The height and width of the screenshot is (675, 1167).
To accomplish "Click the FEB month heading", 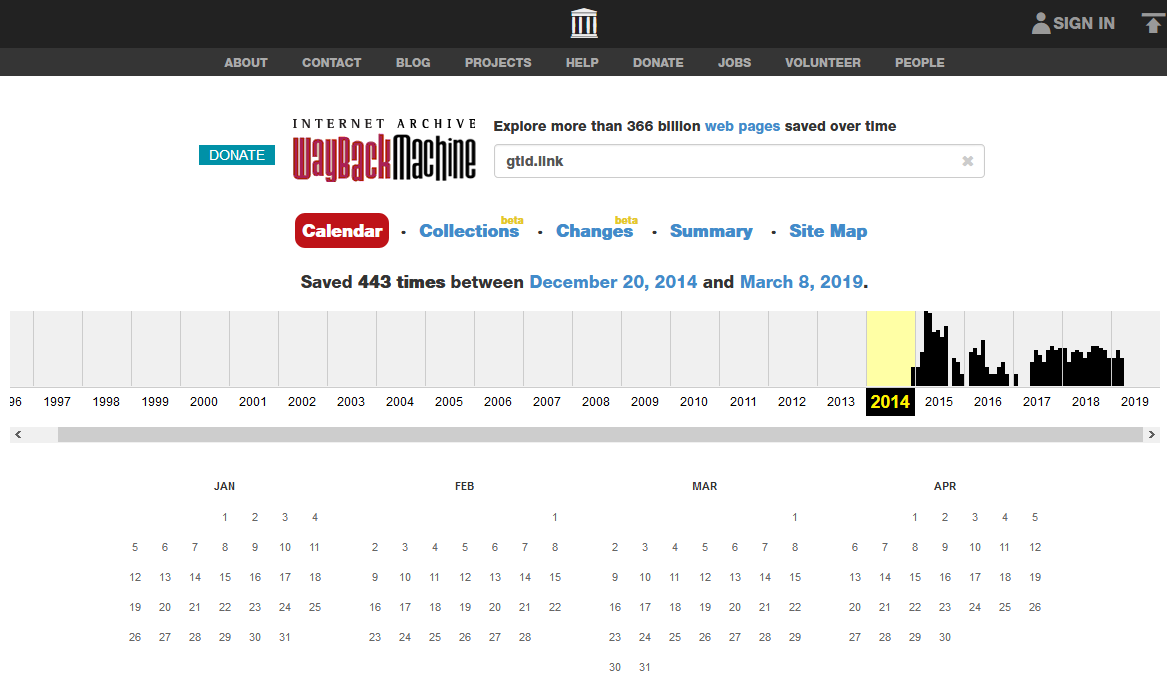I will pos(464,486).
